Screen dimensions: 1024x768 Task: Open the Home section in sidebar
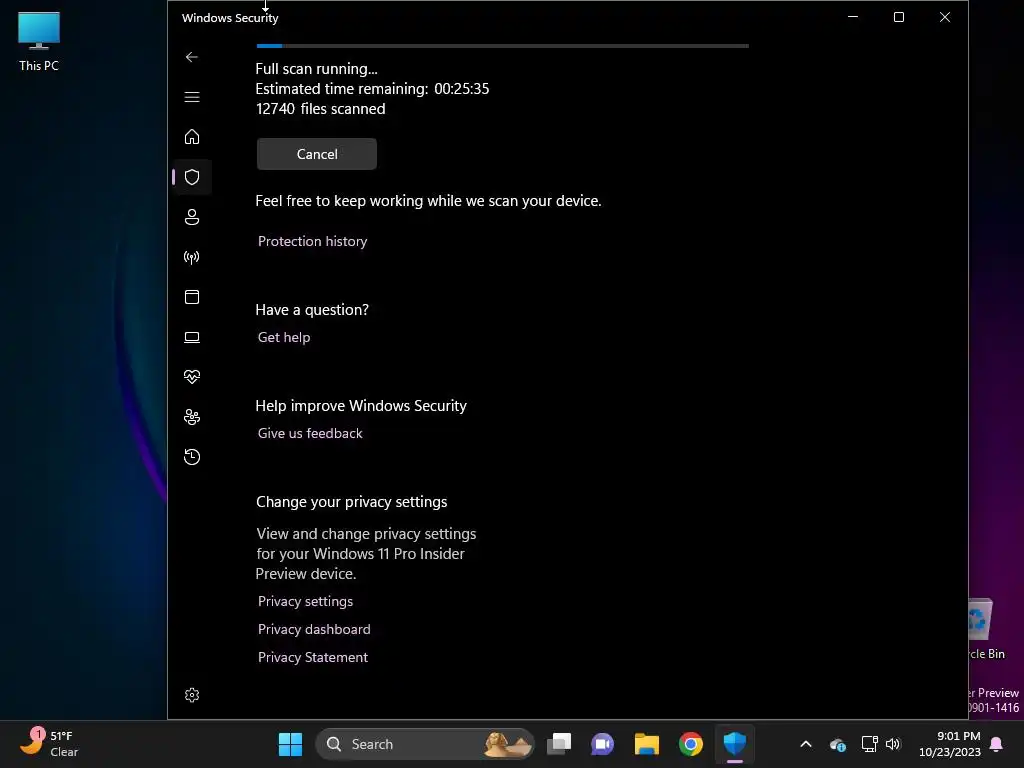coord(191,136)
